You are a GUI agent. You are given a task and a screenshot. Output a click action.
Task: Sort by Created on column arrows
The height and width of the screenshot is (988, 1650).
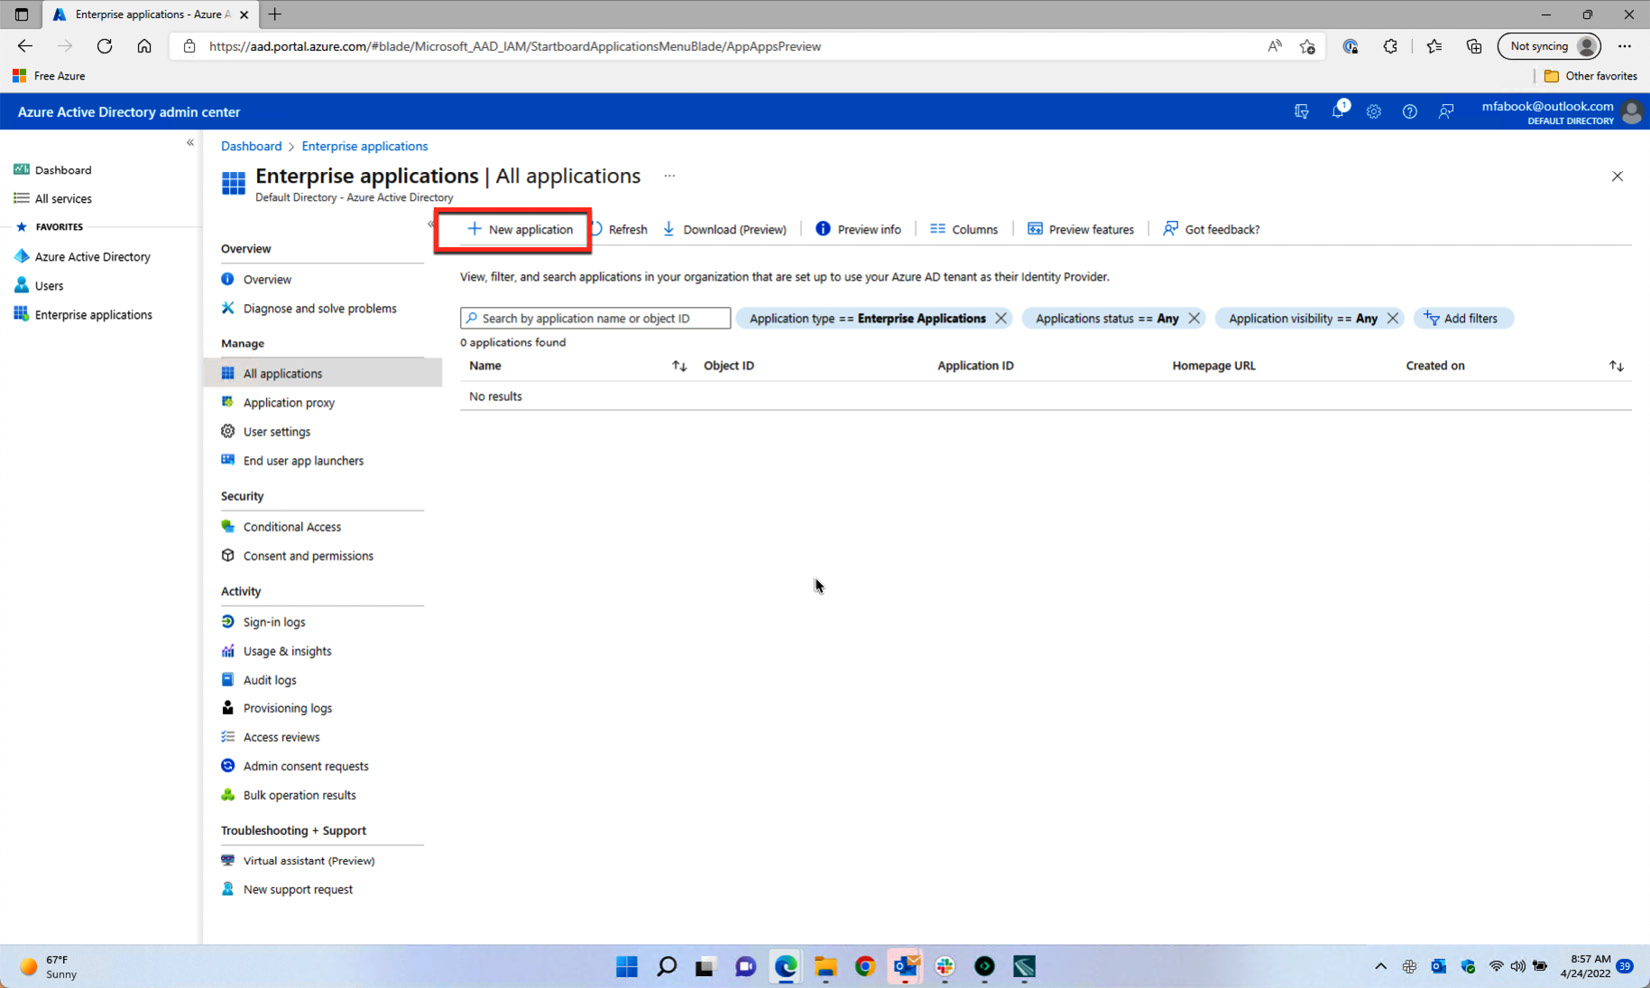coord(1616,366)
